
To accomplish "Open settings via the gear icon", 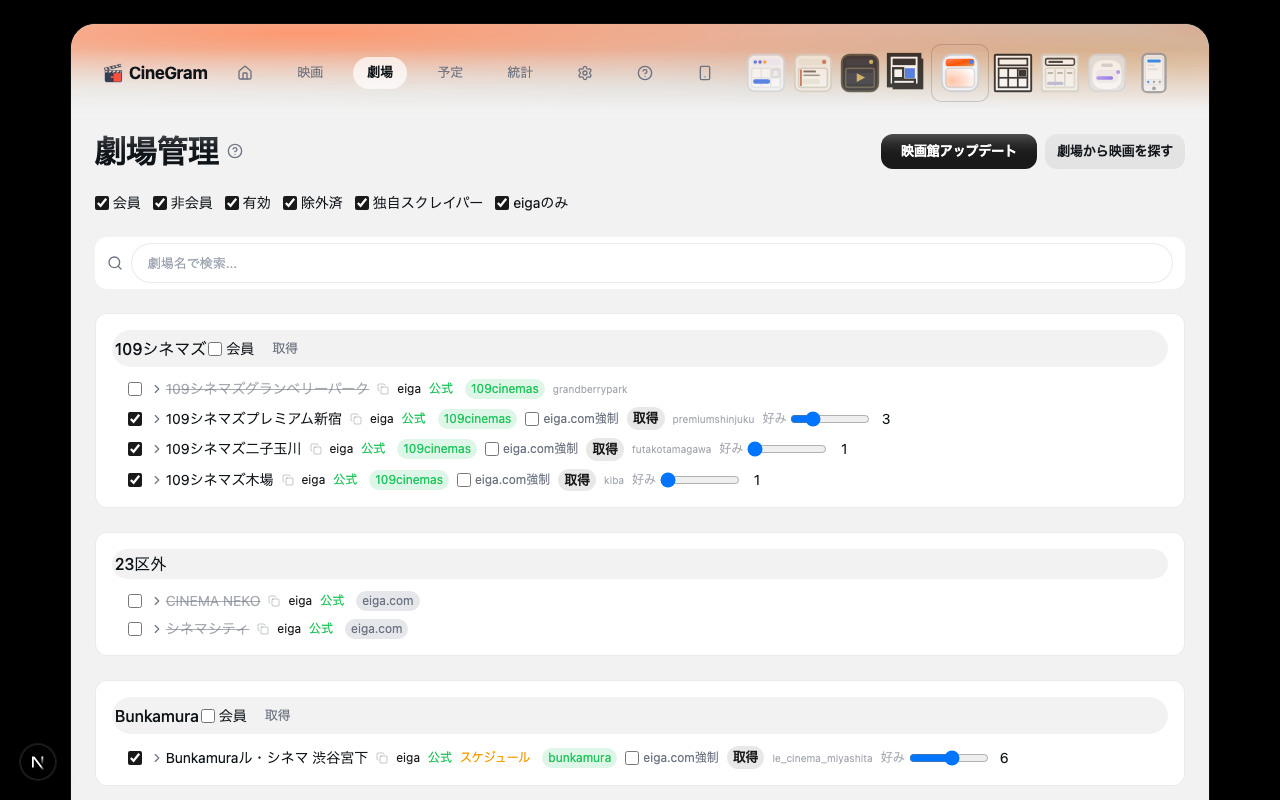I will (x=585, y=72).
